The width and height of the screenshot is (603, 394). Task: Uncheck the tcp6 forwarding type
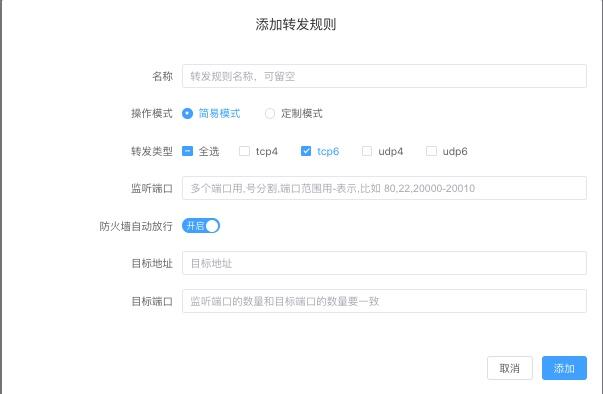306,151
